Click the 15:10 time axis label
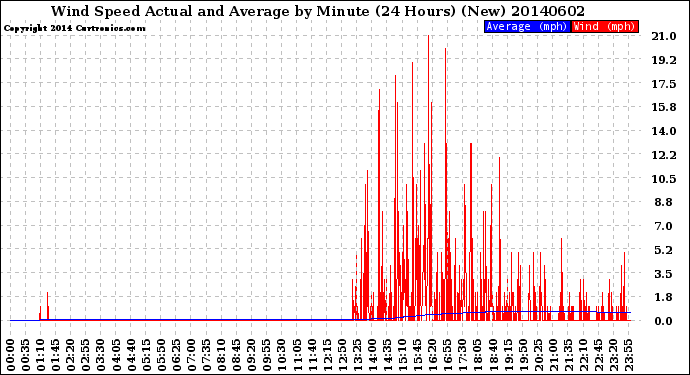Image resolution: width=690 pixels, height=375 pixels. (403, 355)
